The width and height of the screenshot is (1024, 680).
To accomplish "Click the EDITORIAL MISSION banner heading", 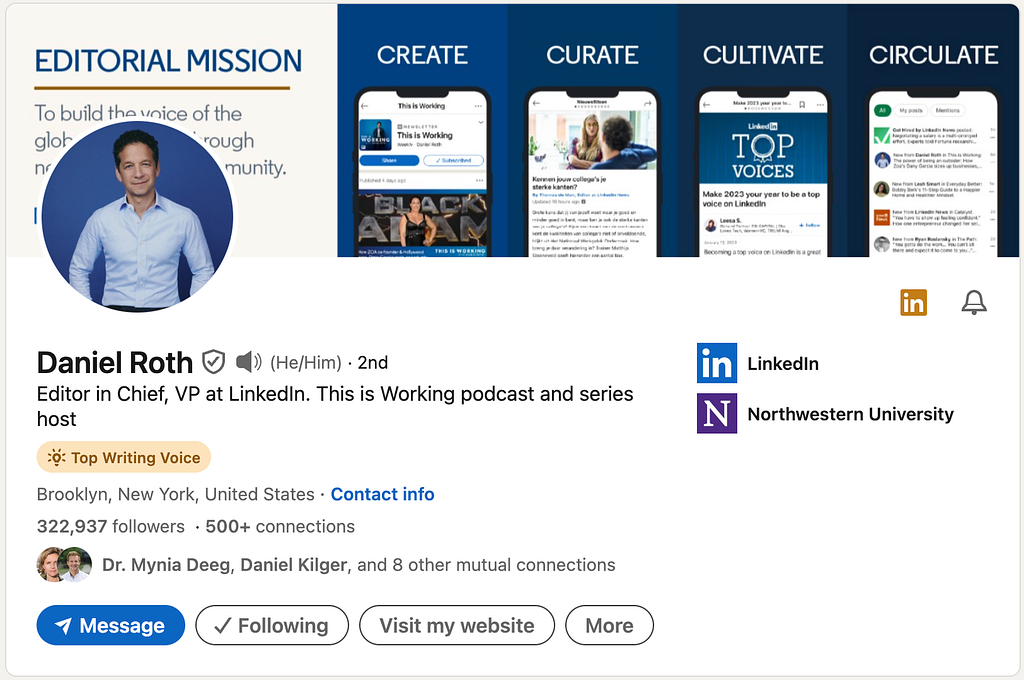I will (168, 61).
